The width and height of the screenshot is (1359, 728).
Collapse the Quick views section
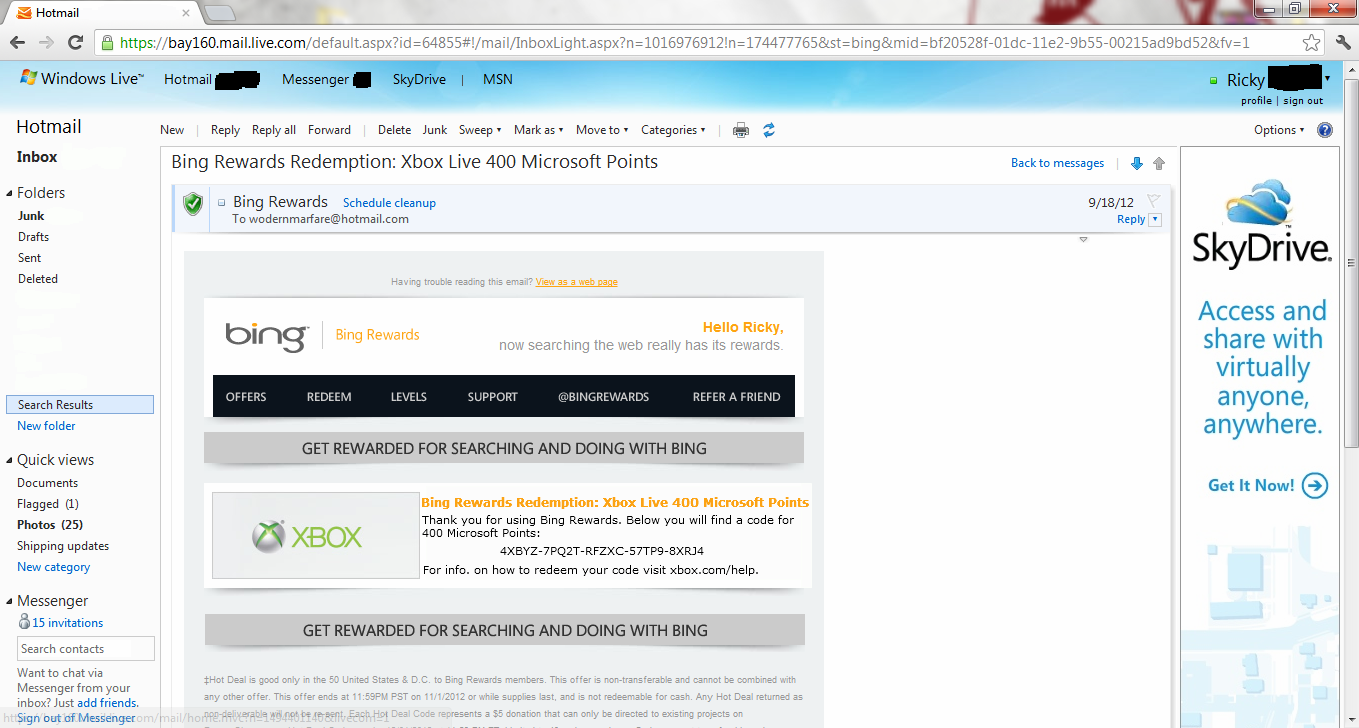tap(9, 460)
